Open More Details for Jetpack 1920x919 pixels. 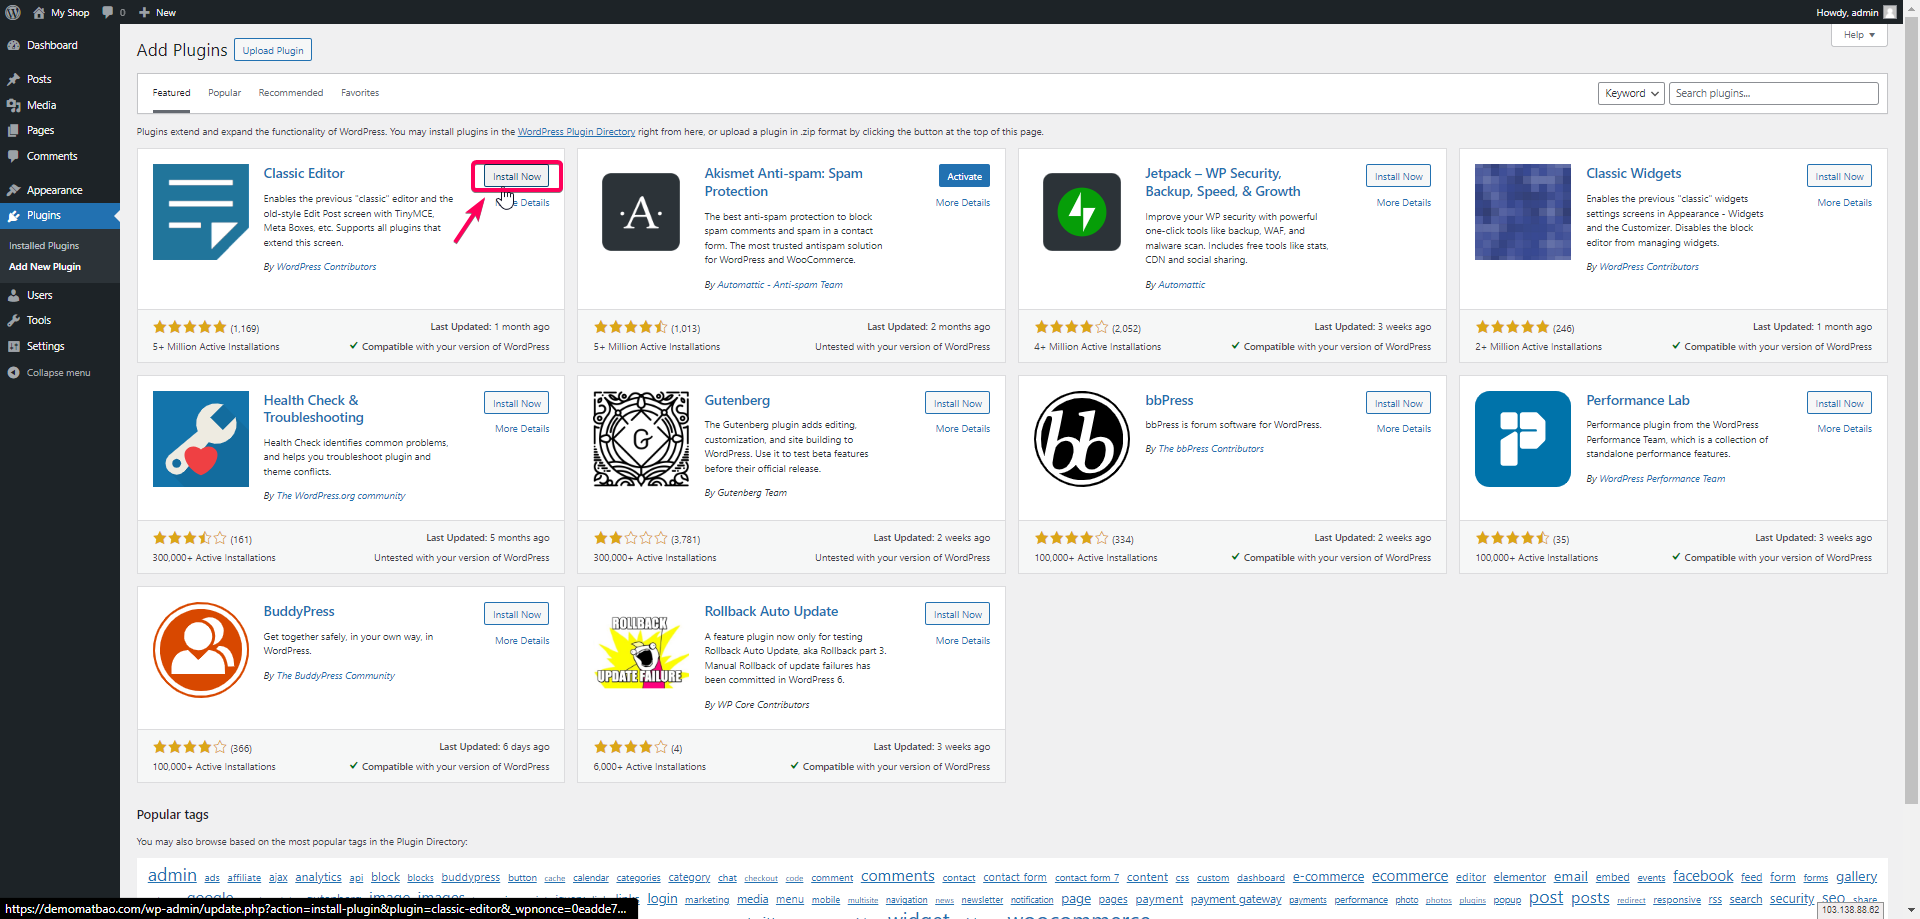1404,203
